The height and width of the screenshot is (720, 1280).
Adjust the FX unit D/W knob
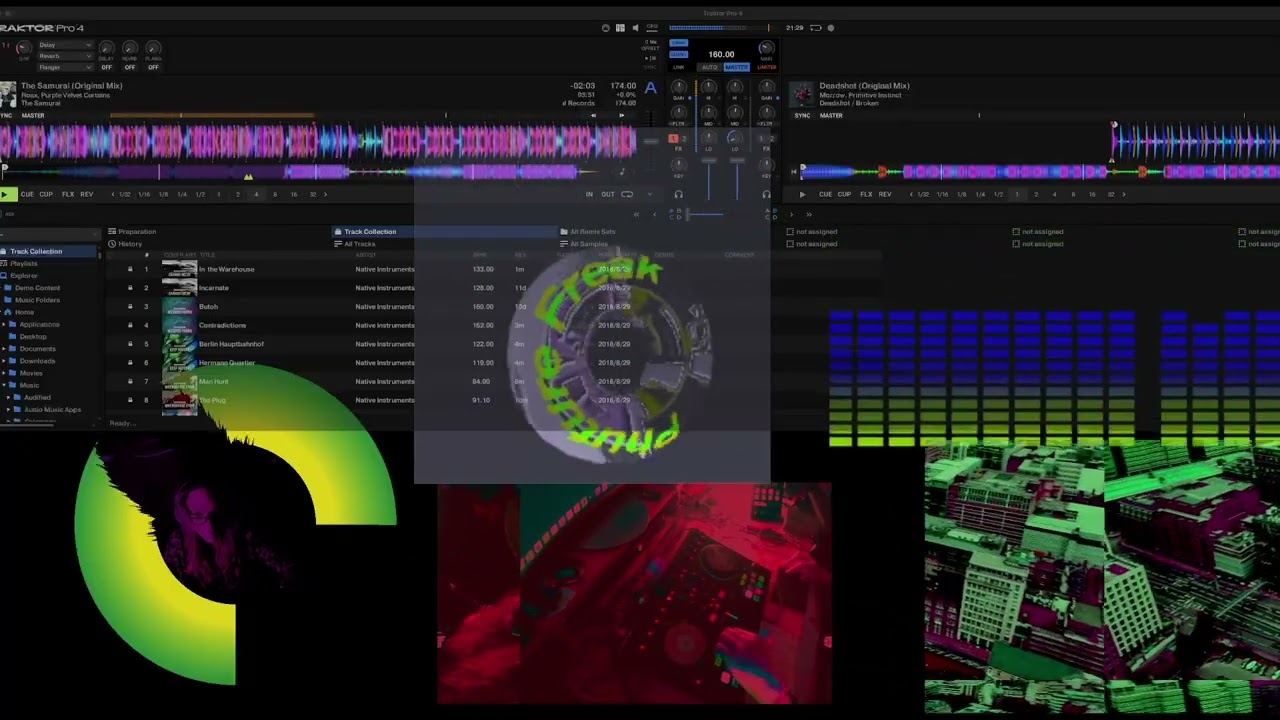point(24,48)
